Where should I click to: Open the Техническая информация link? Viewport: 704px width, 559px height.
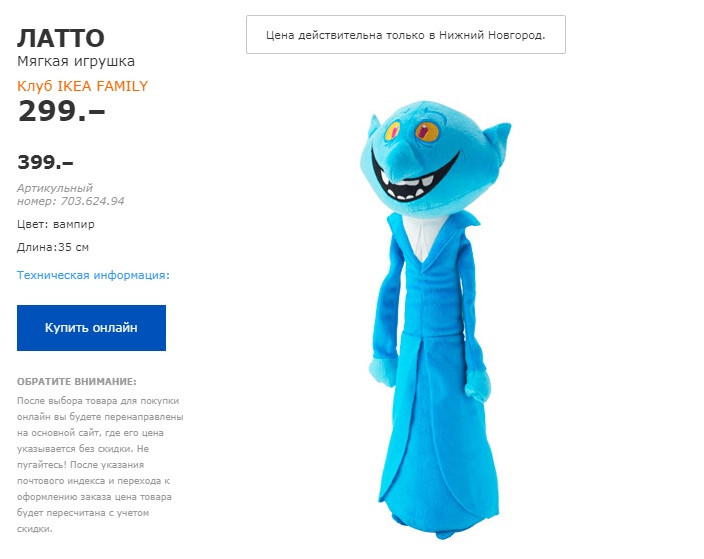tap(93, 275)
